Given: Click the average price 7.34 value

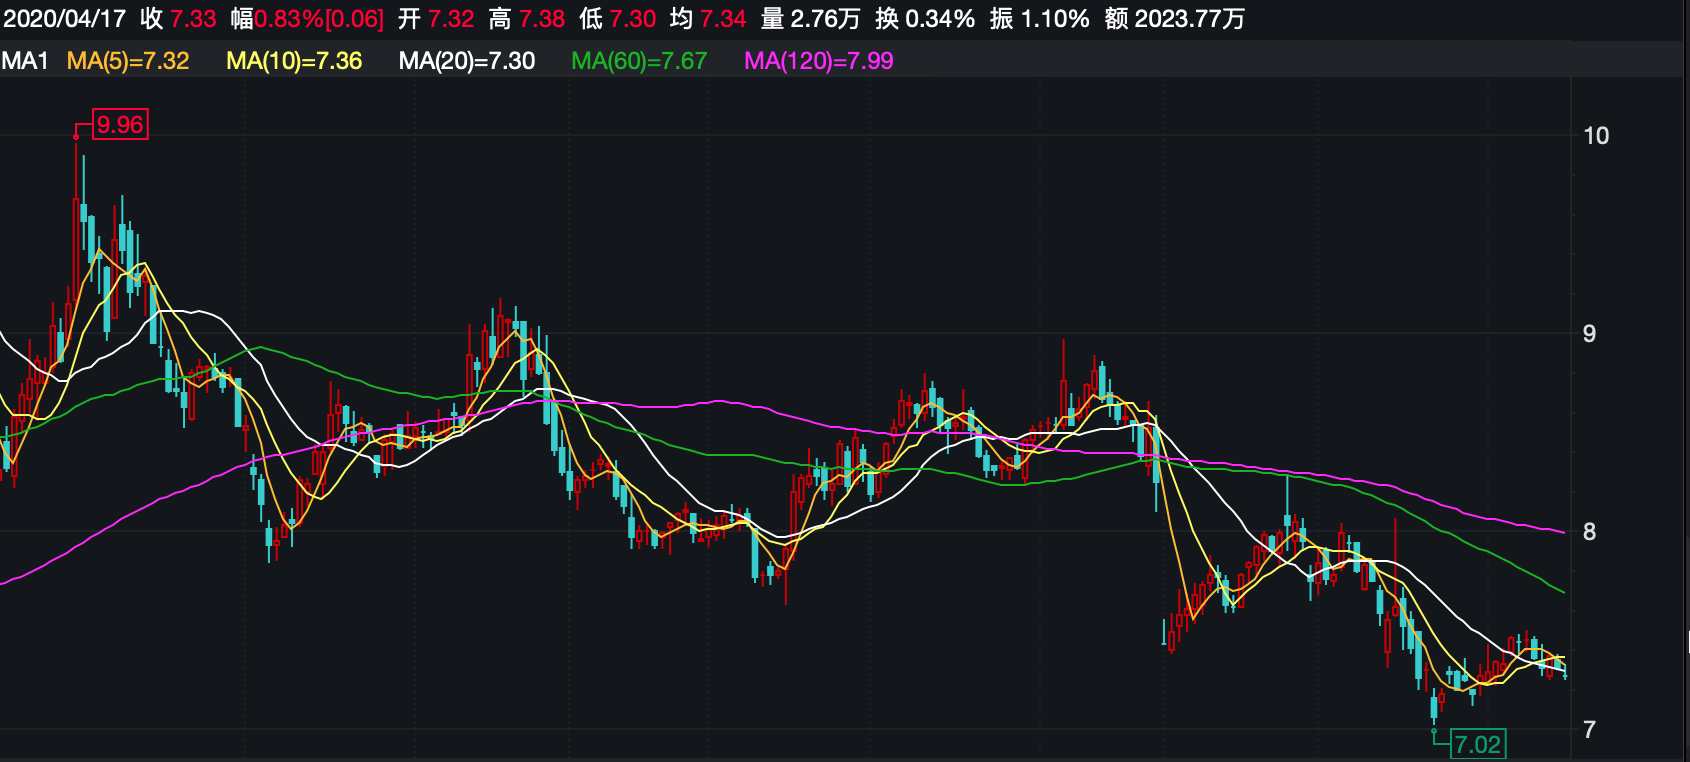Looking at the screenshot, I should coord(723,19).
